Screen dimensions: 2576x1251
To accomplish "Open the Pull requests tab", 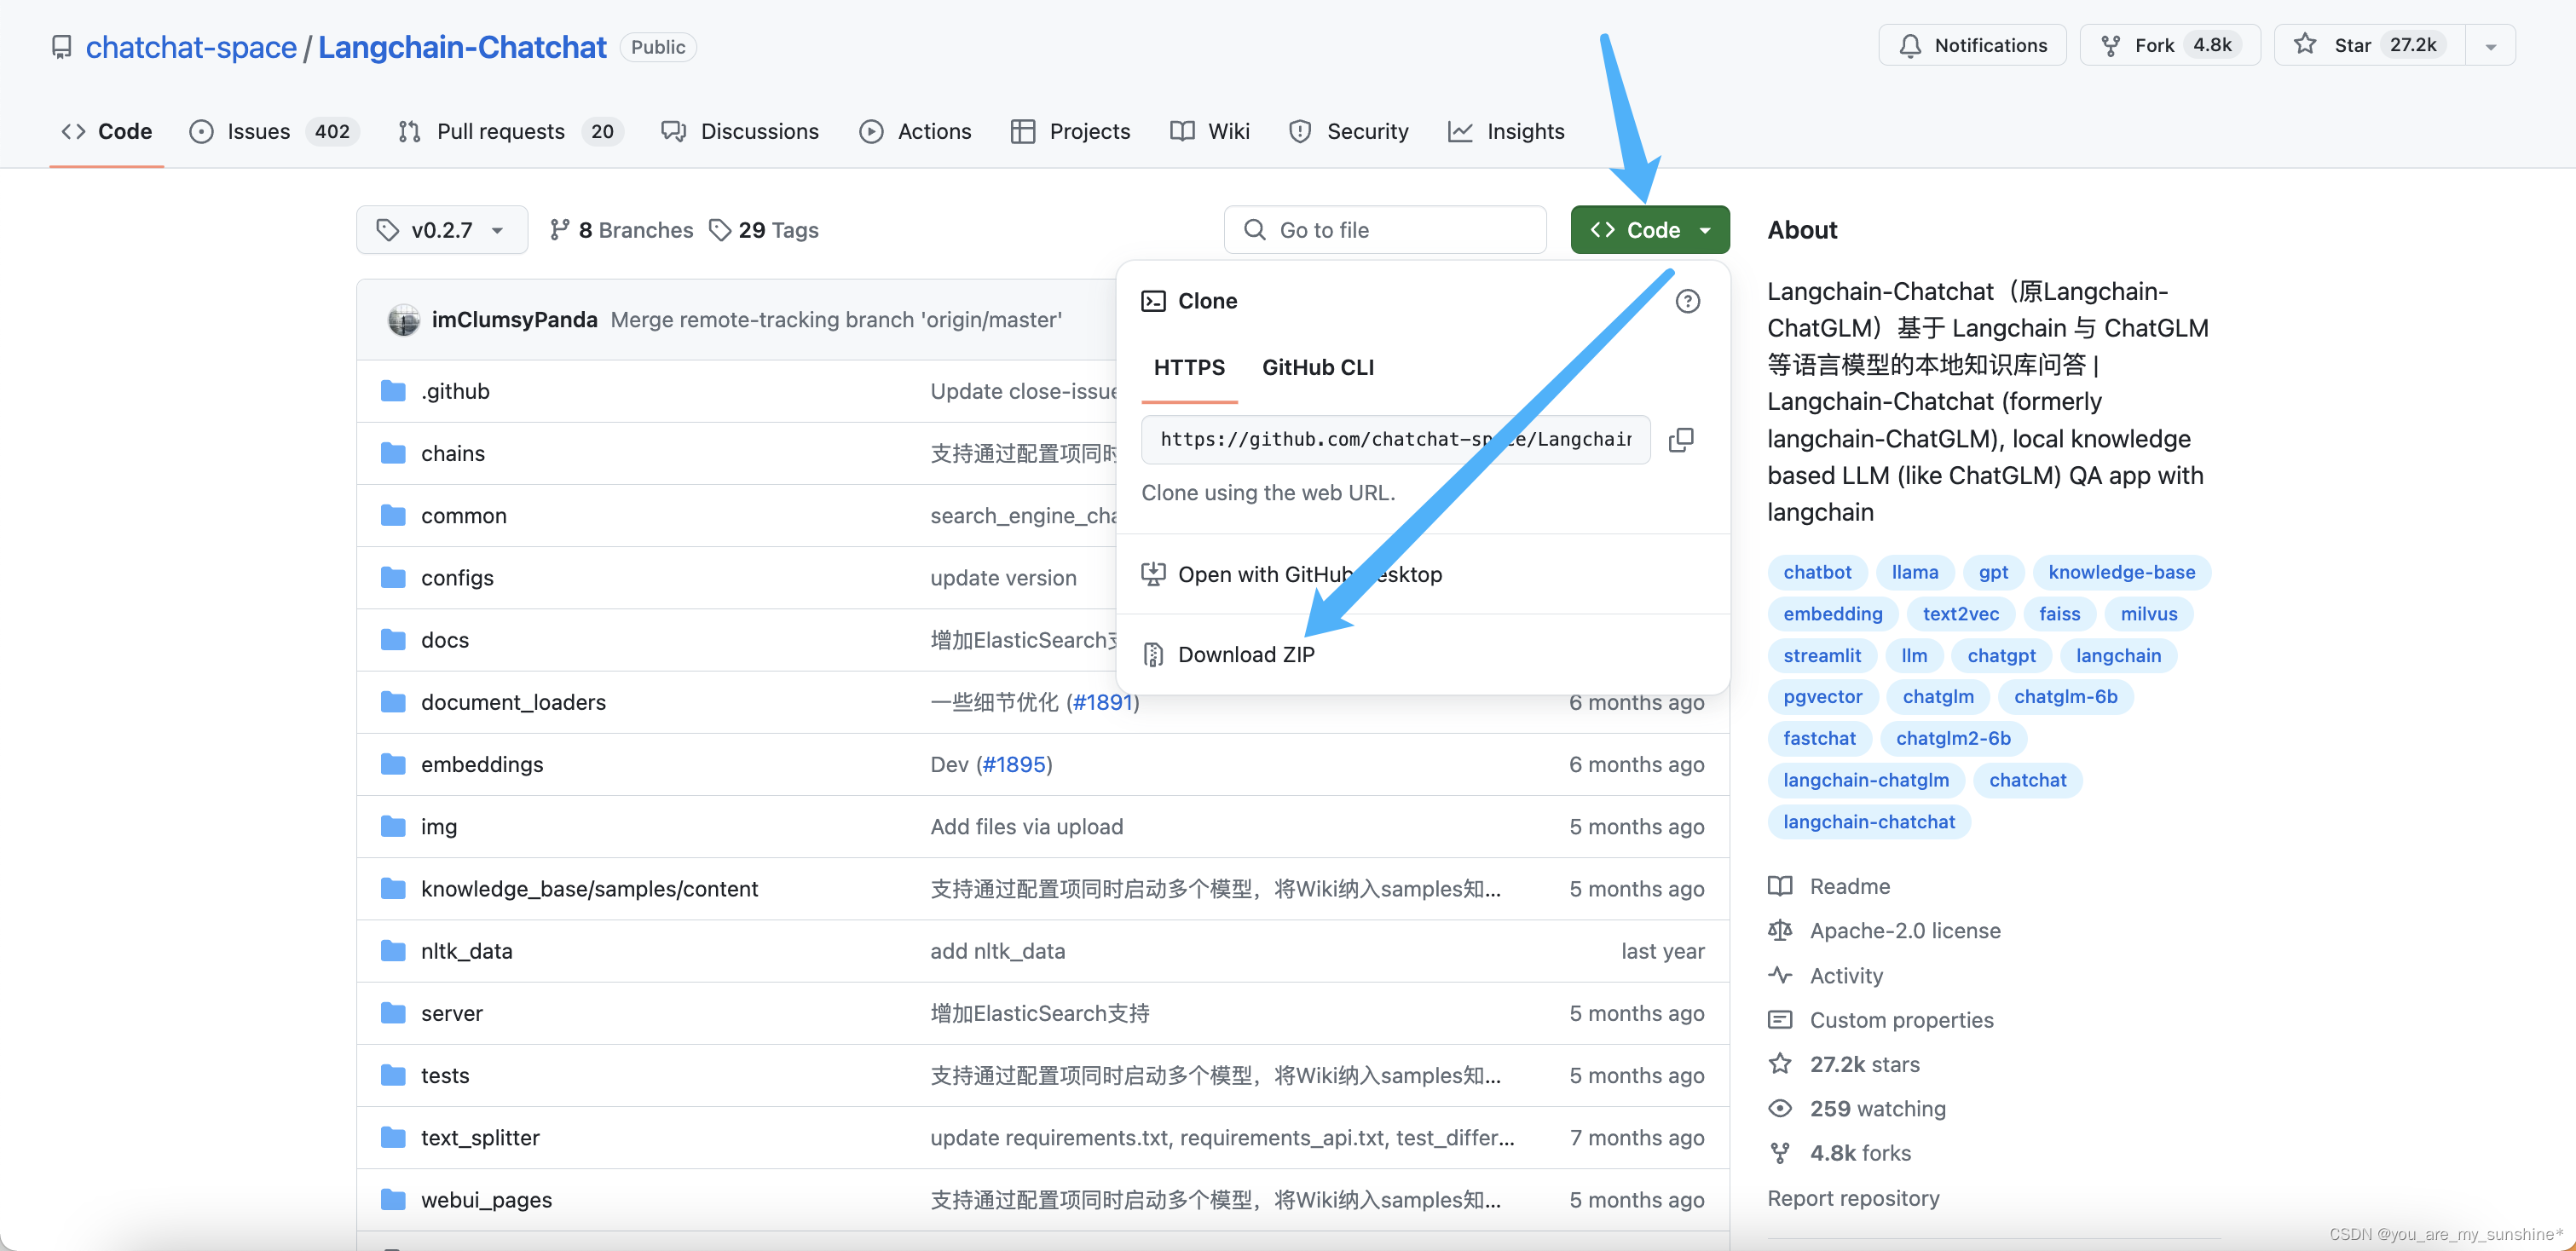I will 510,131.
